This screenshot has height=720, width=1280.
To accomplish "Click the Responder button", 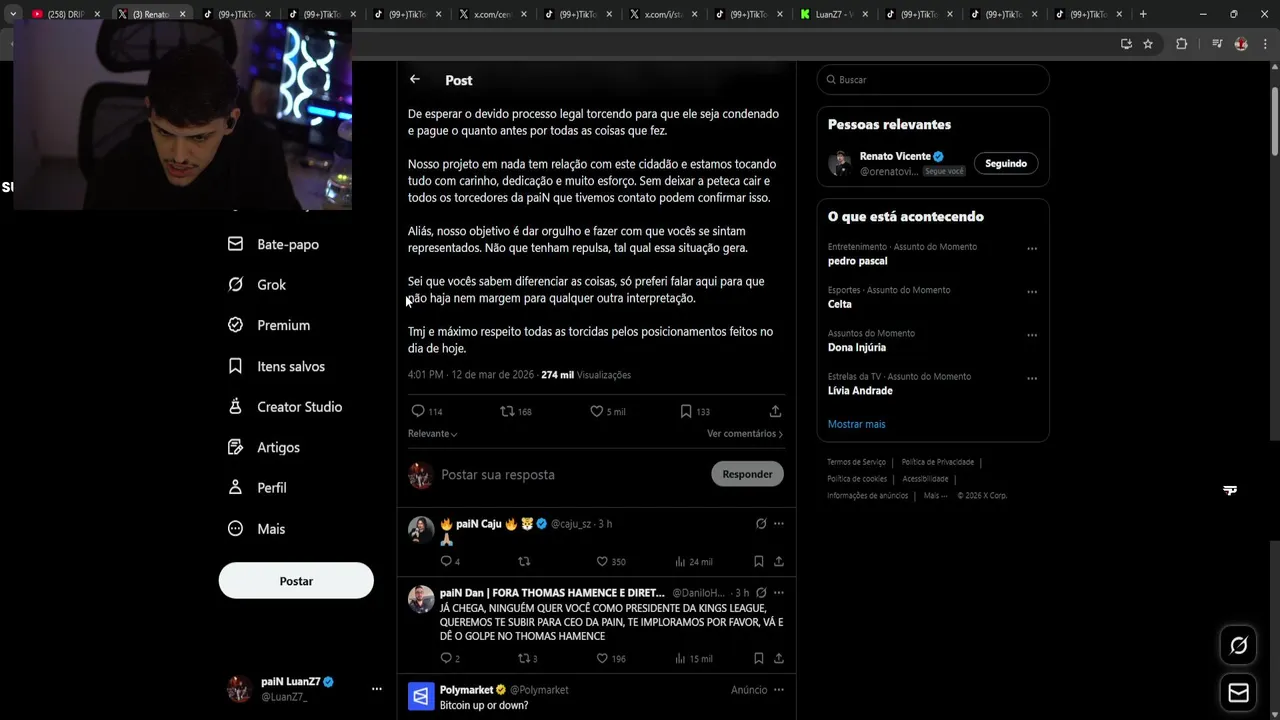I will [747, 474].
